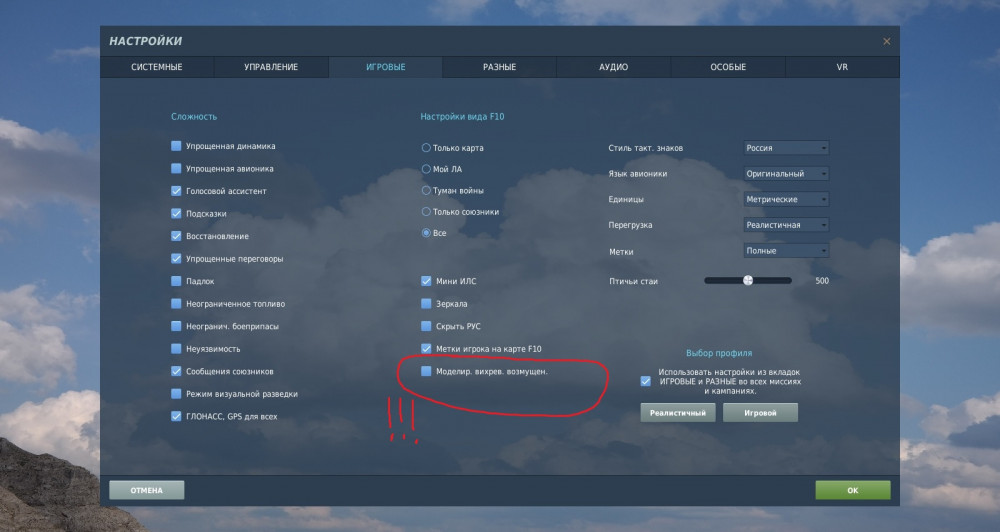
Task: Switch to the VR tab
Action: click(842, 67)
